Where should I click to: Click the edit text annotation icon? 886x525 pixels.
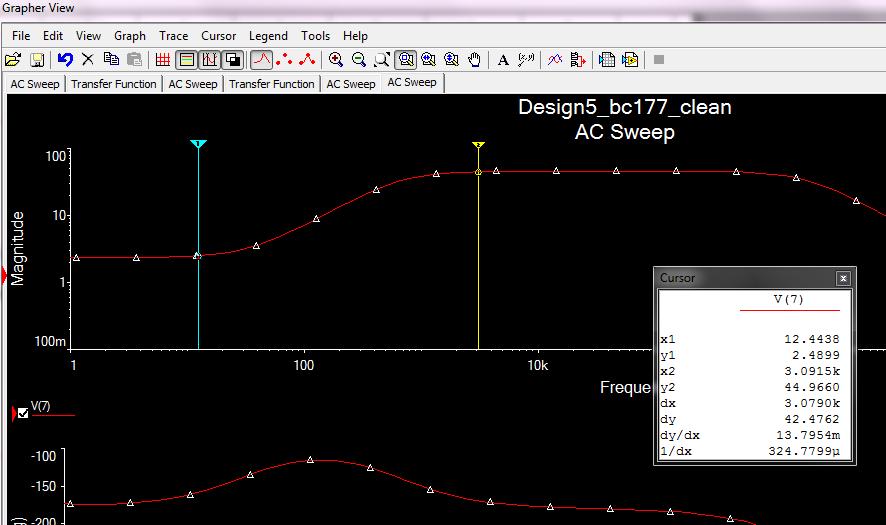pyautogui.click(x=526, y=59)
